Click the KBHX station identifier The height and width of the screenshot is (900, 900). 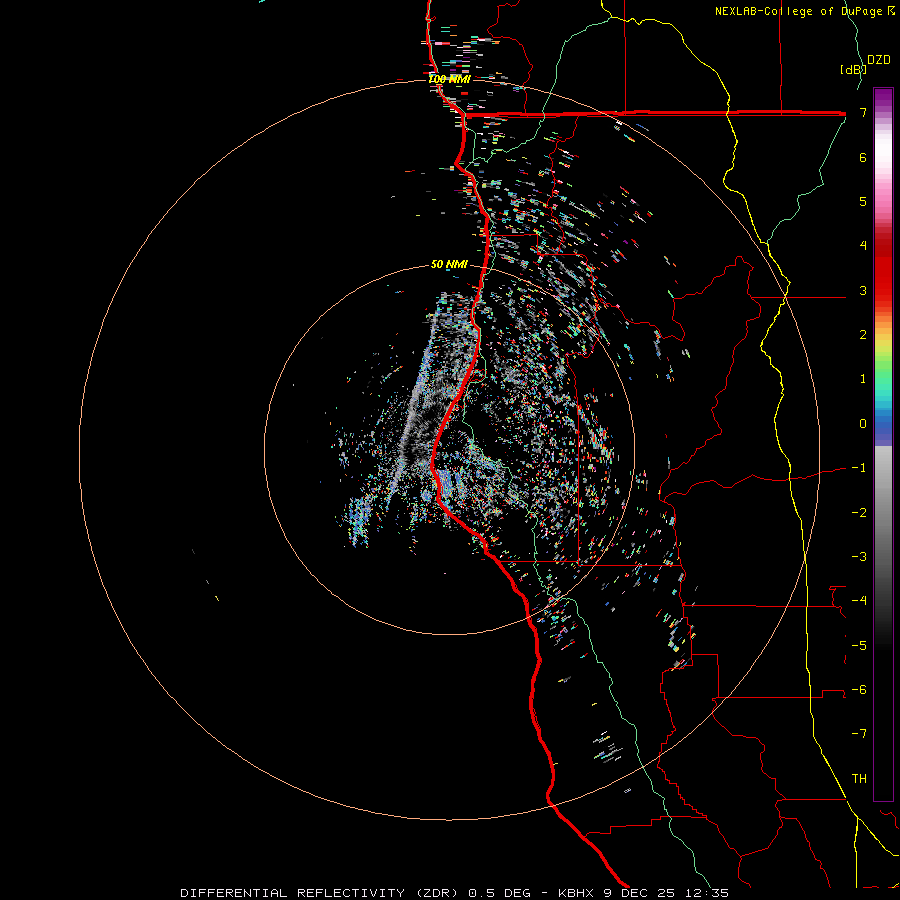coord(577,893)
